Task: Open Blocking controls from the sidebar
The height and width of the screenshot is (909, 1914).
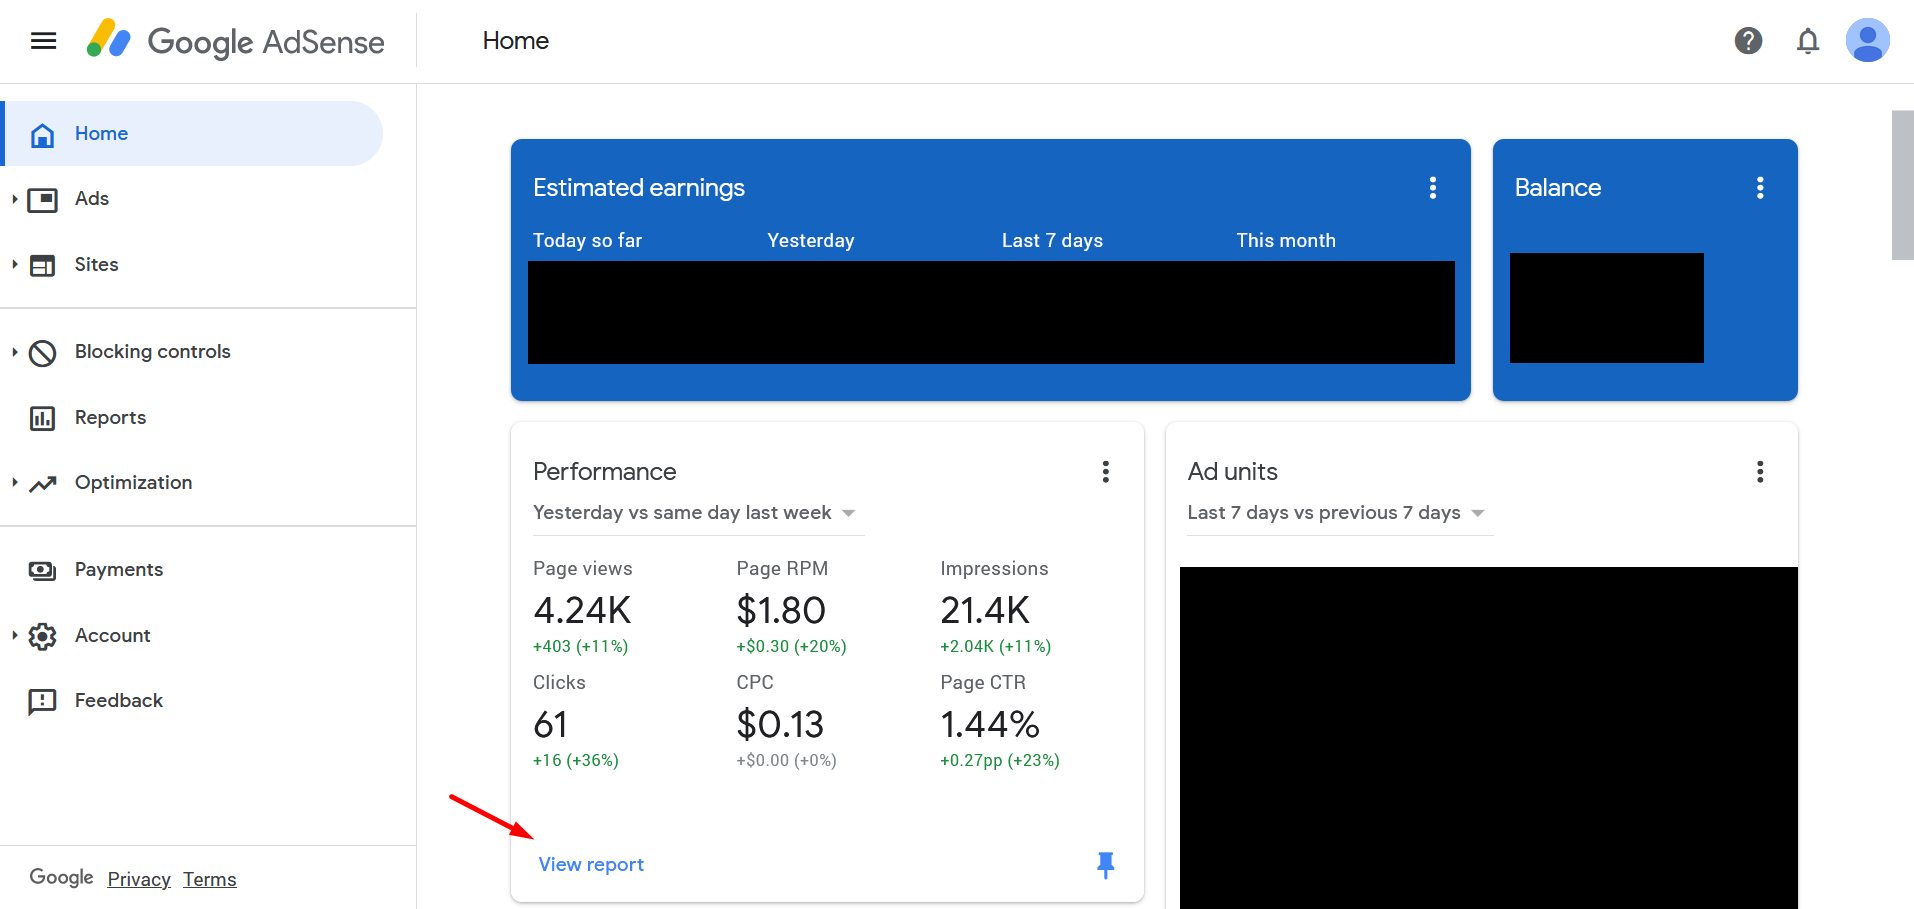Action: tap(152, 351)
